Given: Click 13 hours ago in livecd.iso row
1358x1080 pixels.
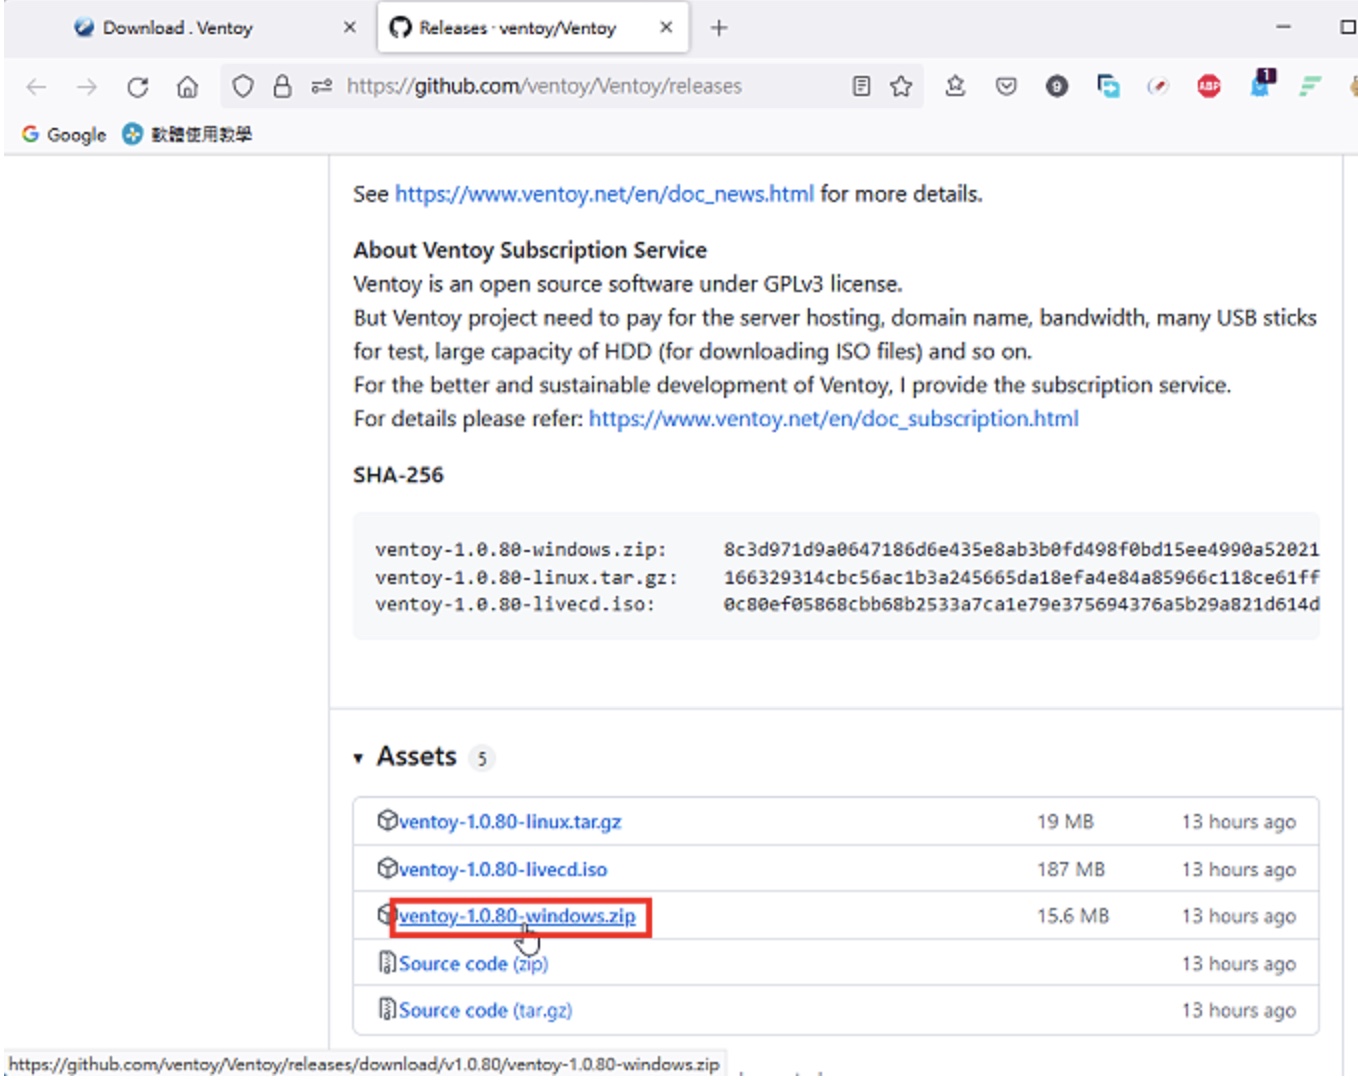Looking at the screenshot, I should [1239, 869].
